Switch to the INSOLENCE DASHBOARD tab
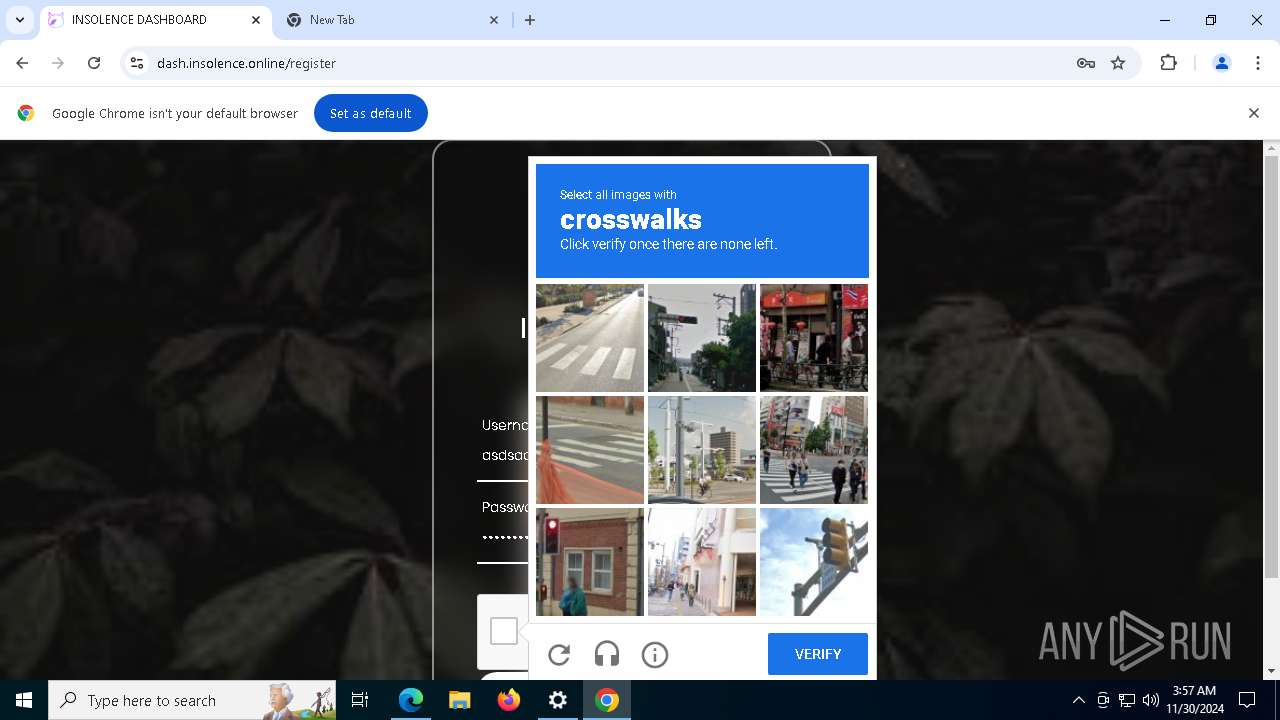This screenshot has height=720, width=1280. (155, 20)
